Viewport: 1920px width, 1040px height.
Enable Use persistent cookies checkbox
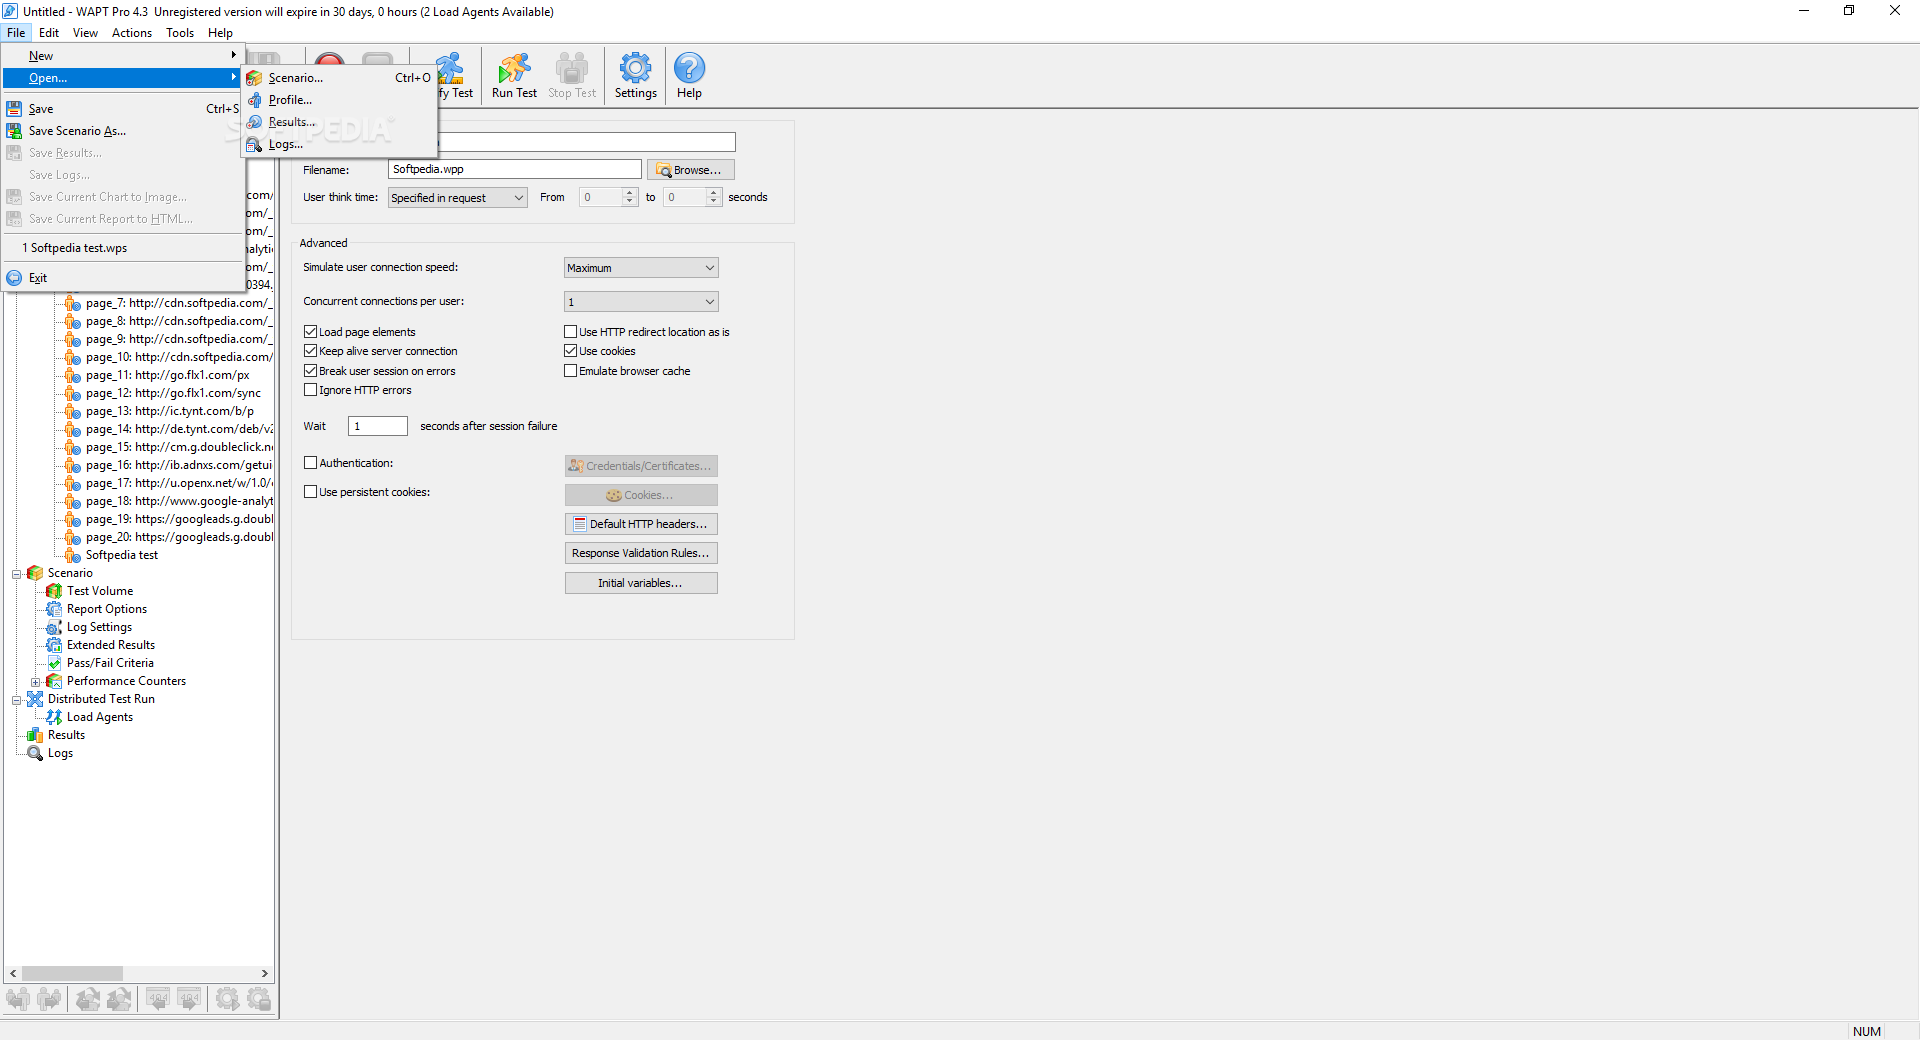(x=311, y=492)
